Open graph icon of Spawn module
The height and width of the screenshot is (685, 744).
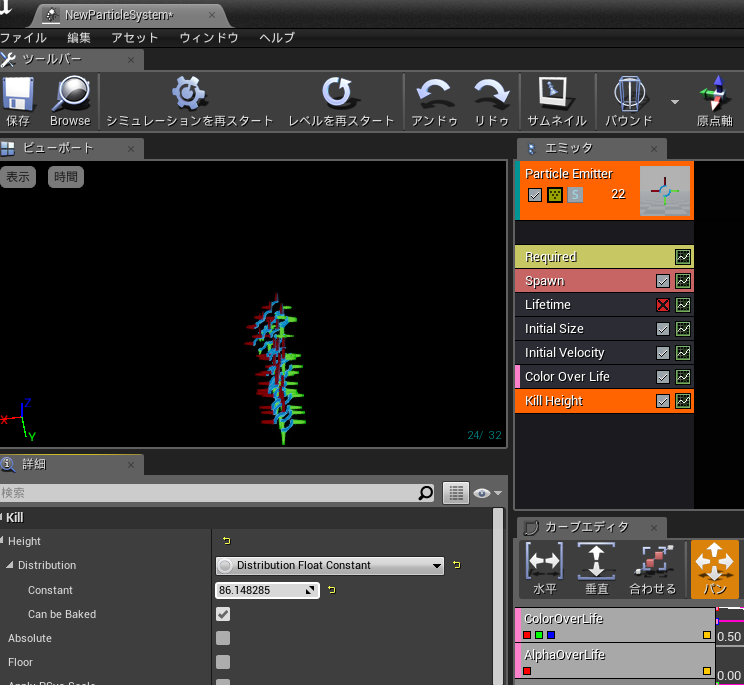(683, 281)
